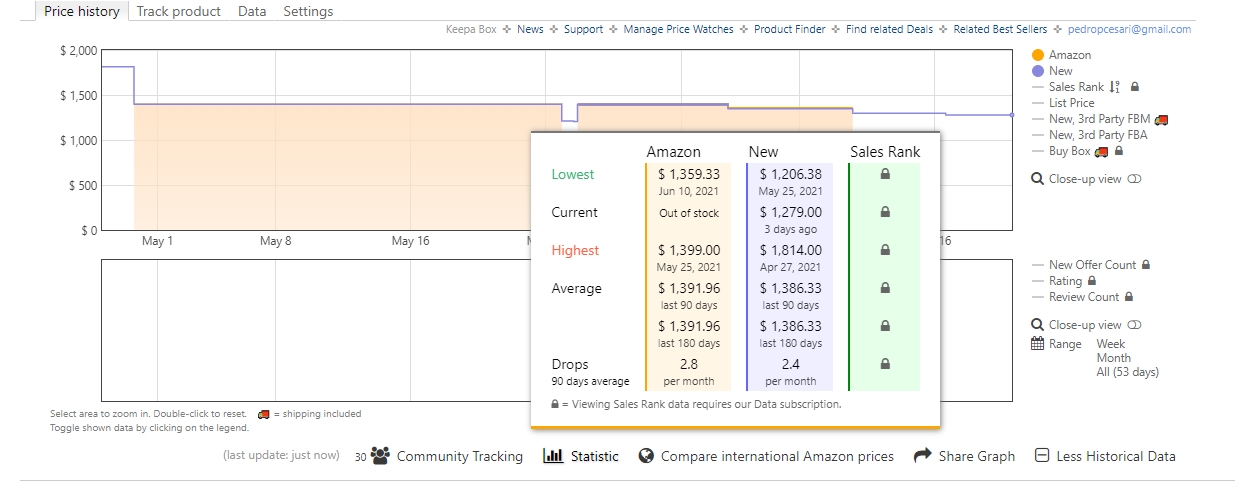Collapse graph with Less Historical Data
The width and height of the screenshot is (1235, 484).
point(1105,456)
